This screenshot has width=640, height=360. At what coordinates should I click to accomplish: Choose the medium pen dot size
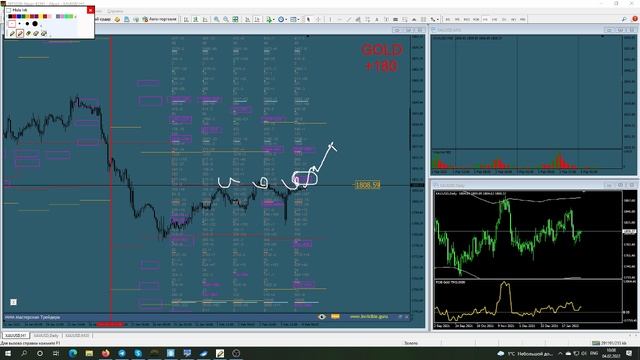[27, 24]
